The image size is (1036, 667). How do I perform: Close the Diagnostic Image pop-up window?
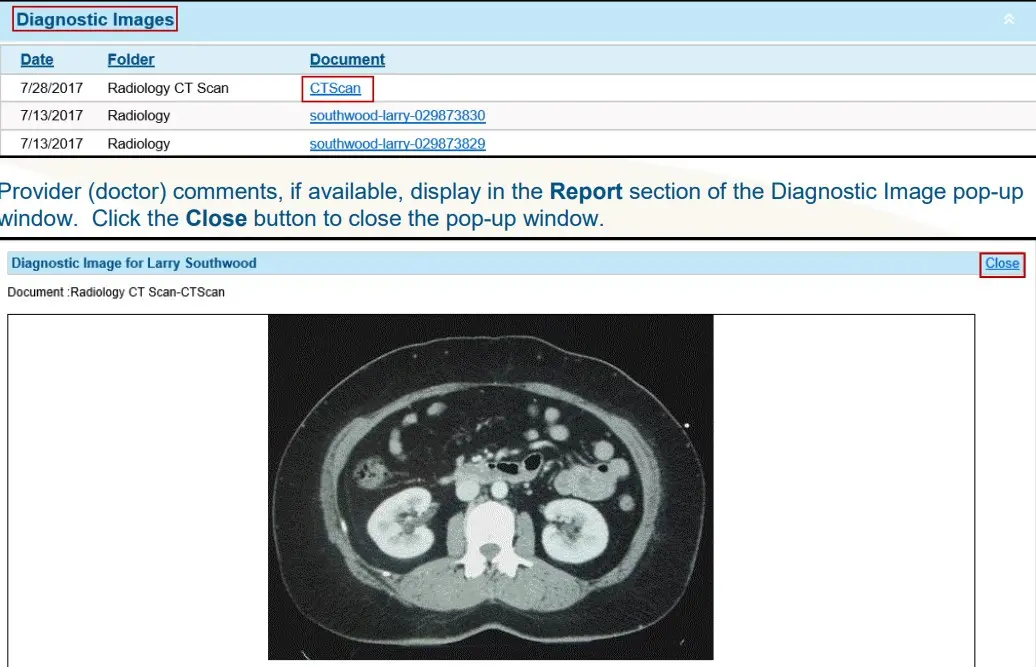pyautogui.click(x=1001, y=264)
